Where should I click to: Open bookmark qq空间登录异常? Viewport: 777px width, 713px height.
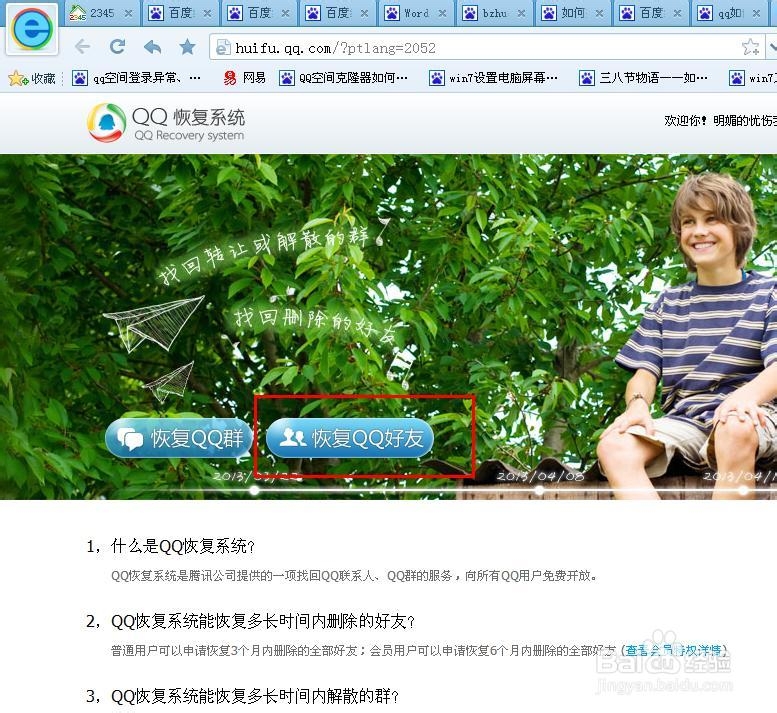[x=136, y=78]
